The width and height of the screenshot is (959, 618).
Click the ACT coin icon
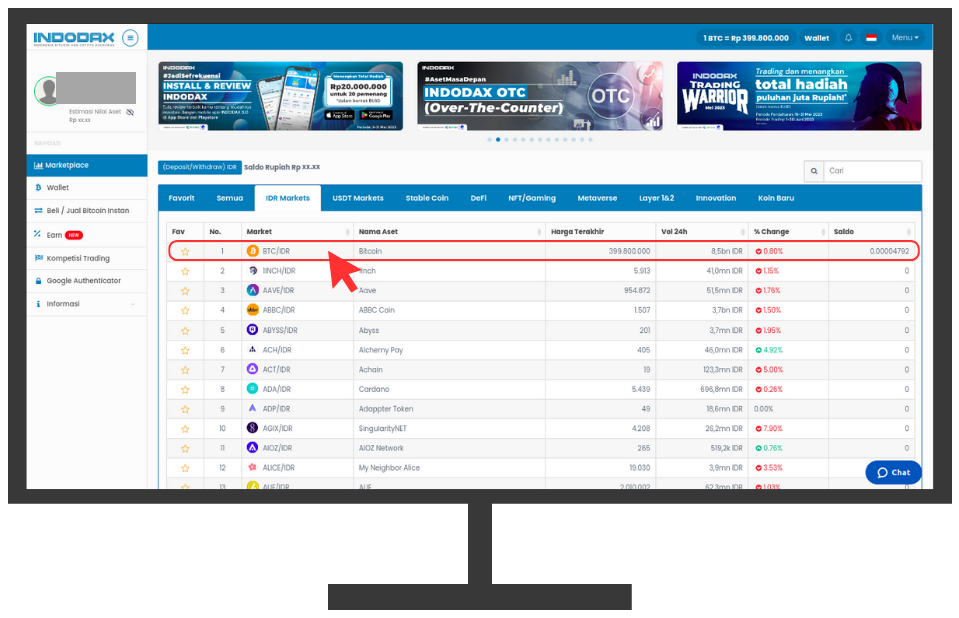coord(253,369)
